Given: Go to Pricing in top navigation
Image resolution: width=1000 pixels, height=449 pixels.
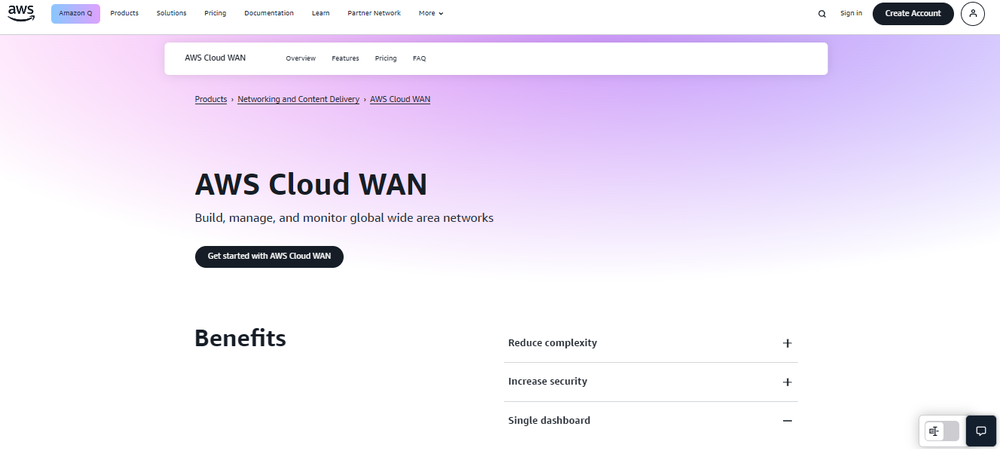Looking at the screenshot, I should point(215,13).
